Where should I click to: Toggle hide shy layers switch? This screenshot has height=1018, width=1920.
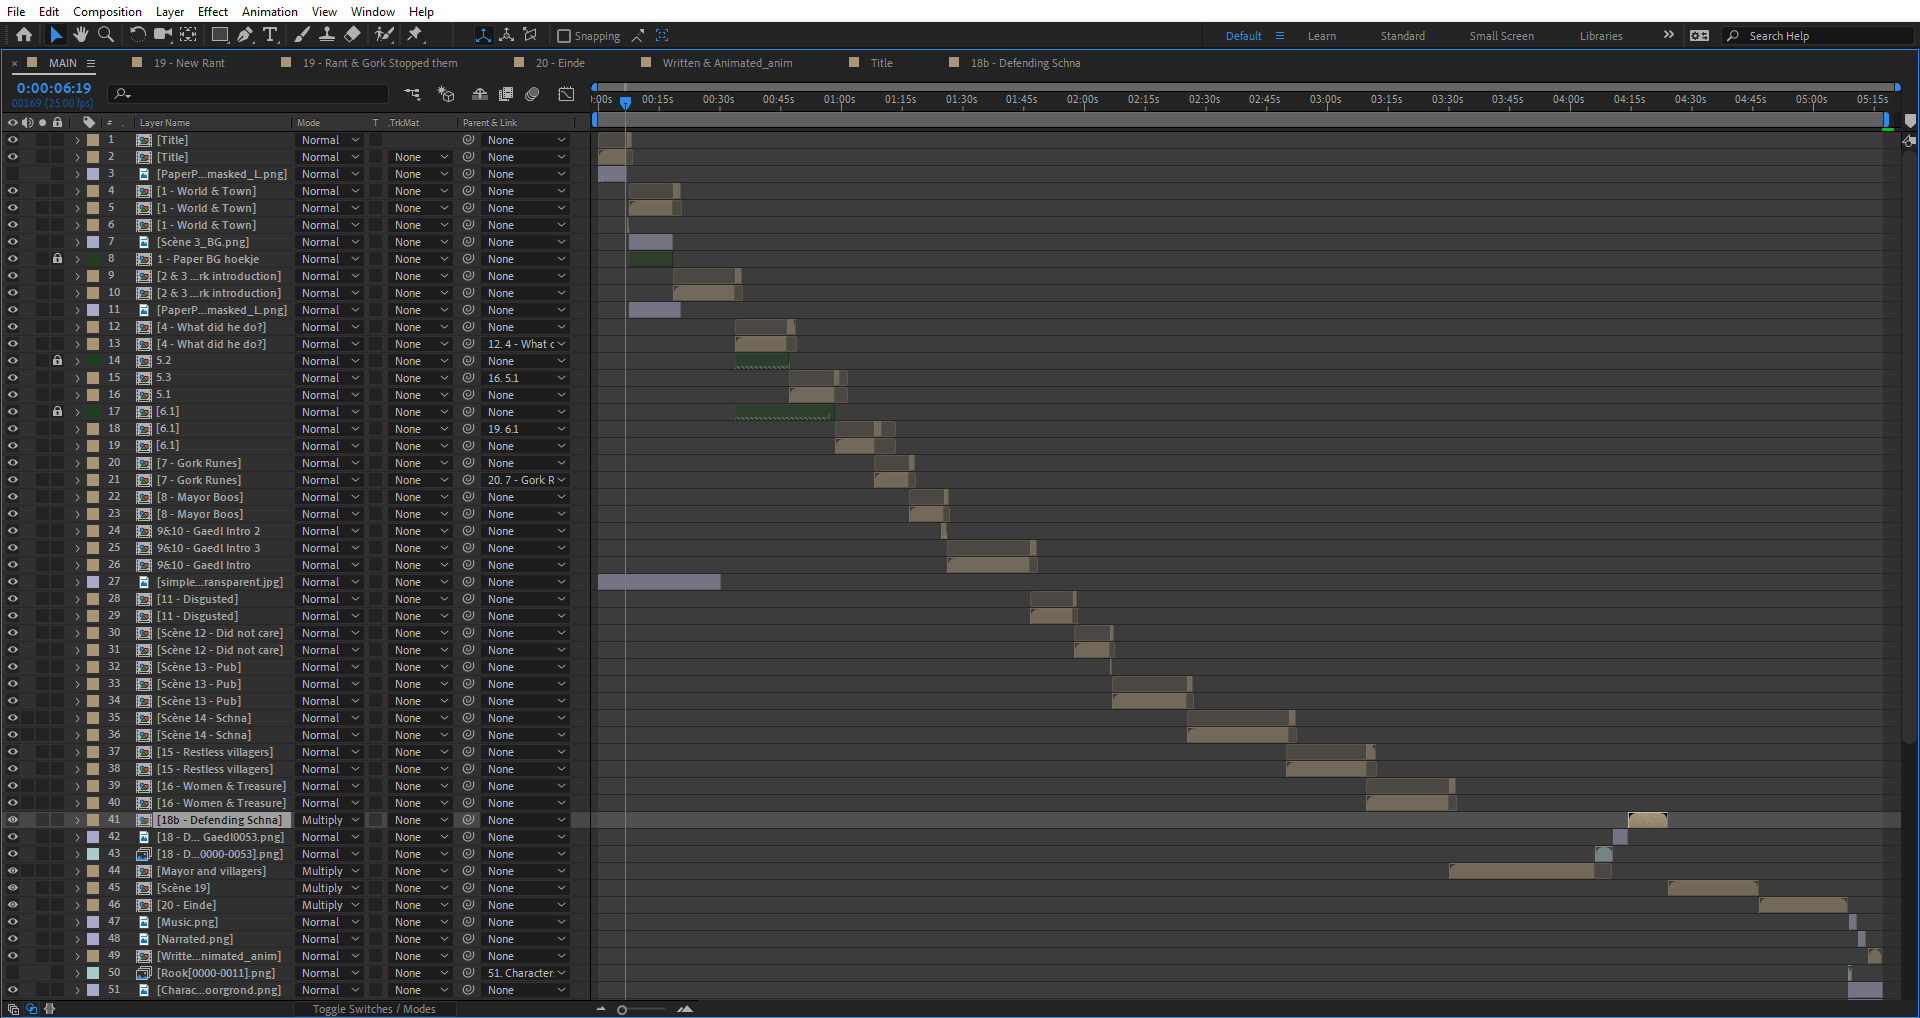coord(480,94)
